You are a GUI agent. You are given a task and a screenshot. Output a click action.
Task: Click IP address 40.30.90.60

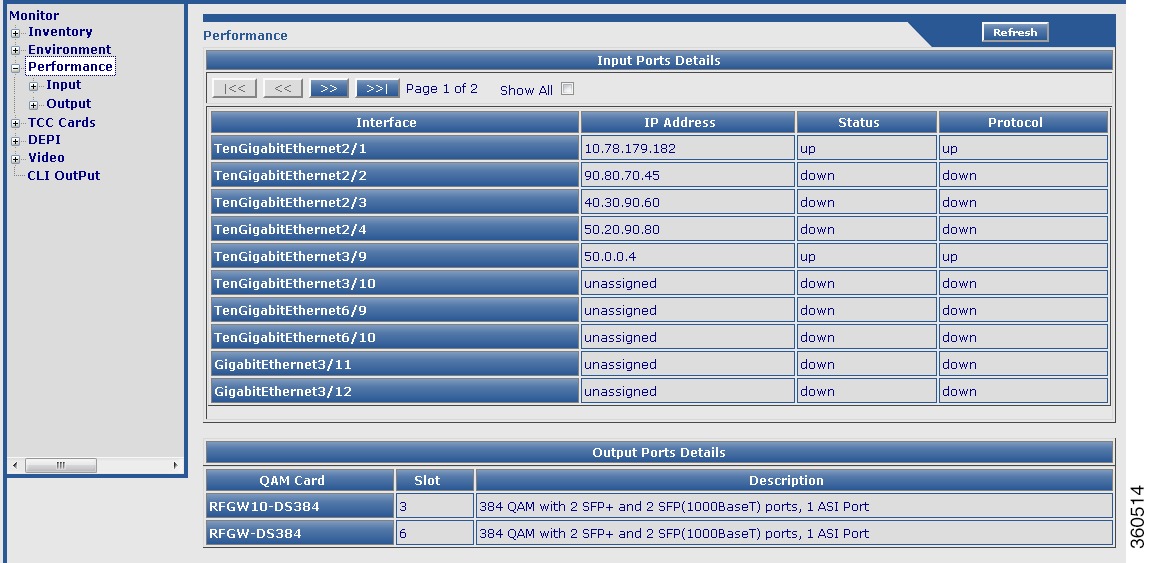tap(622, 203)
